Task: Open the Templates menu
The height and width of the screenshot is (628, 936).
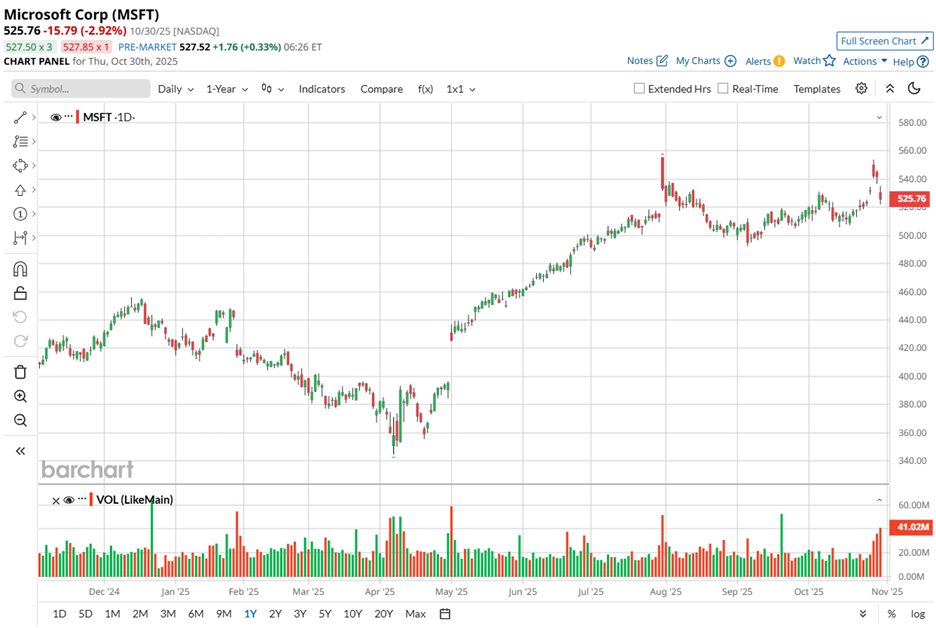Action: [817, 89]
